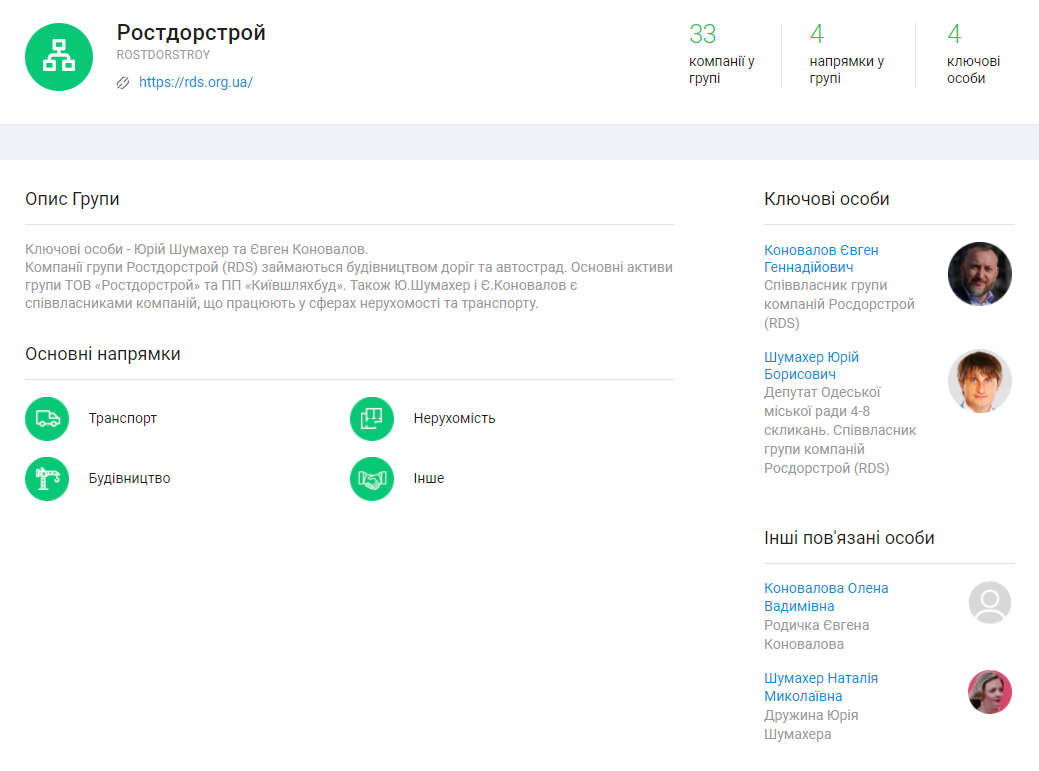Image resolution: width=1039 pixels, height=771 pixels.
Task: Click the 33 компанії у групі counter
Action: tap(721, 55)
